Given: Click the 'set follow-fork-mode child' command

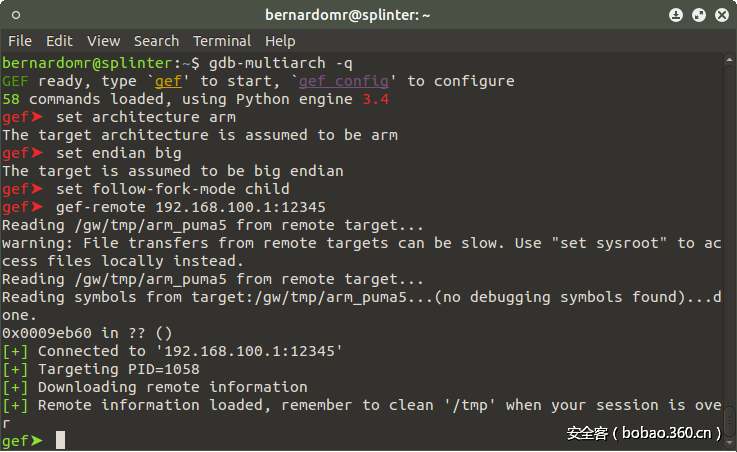Looking at the screenshot, I should point(172,189).
